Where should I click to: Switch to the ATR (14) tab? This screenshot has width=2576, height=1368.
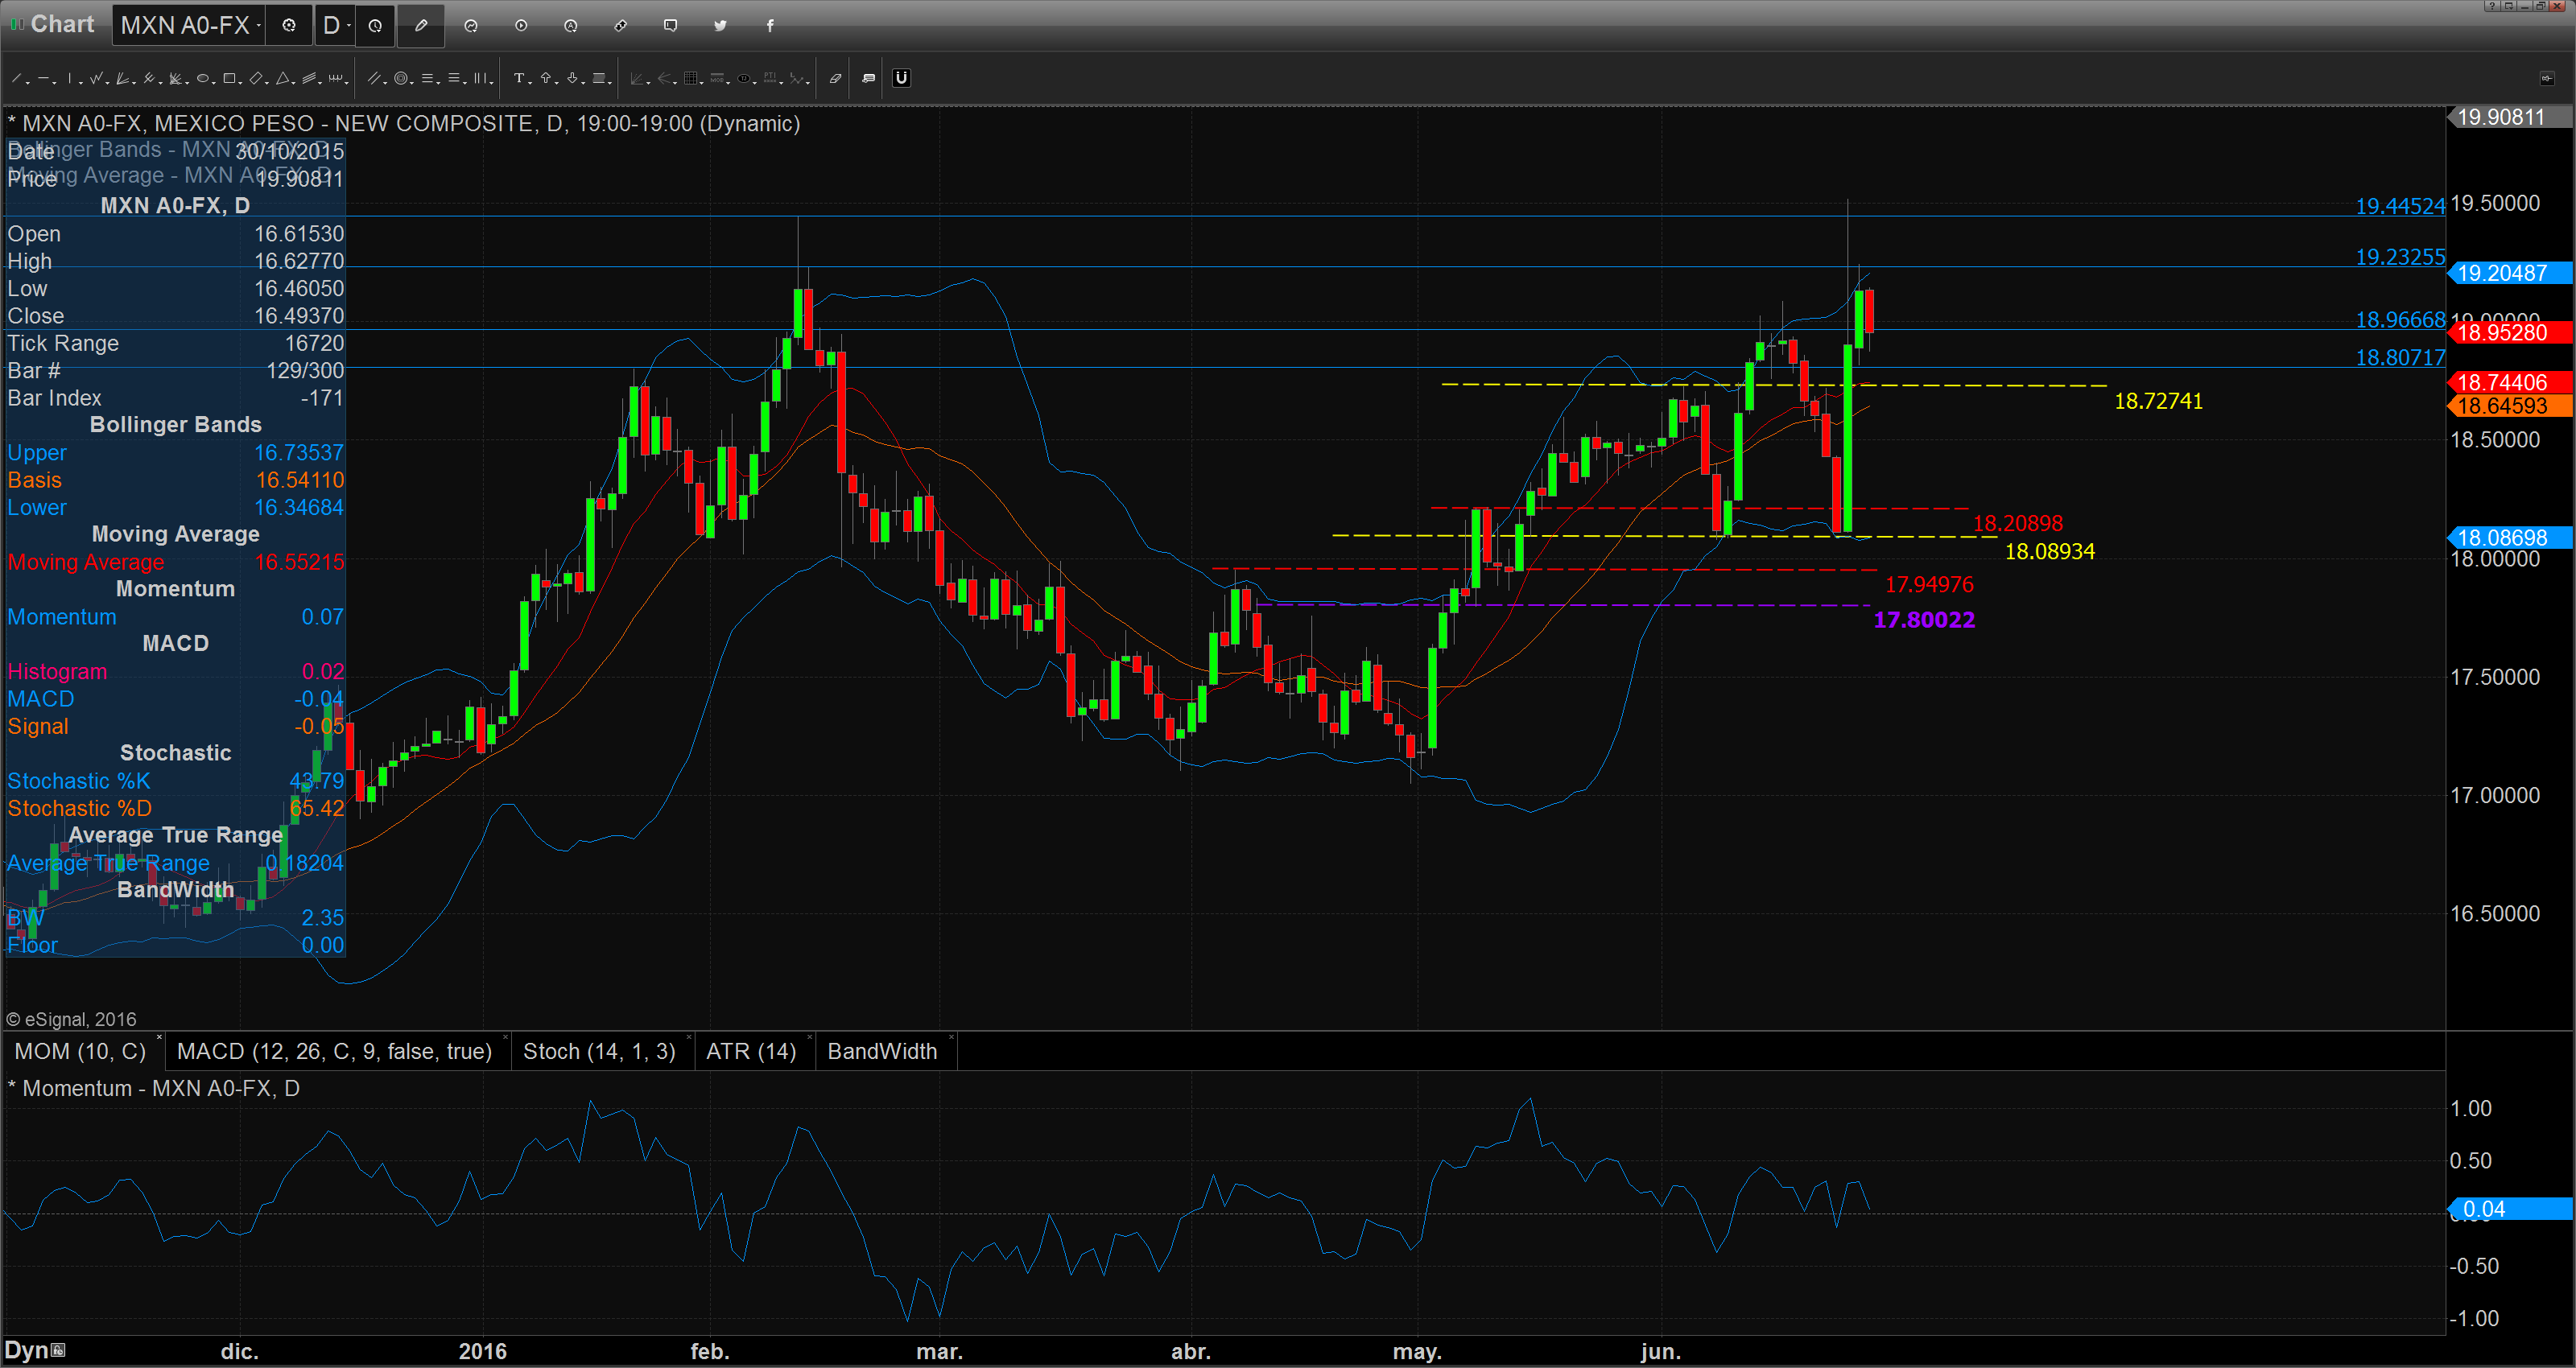point(751,1051)
